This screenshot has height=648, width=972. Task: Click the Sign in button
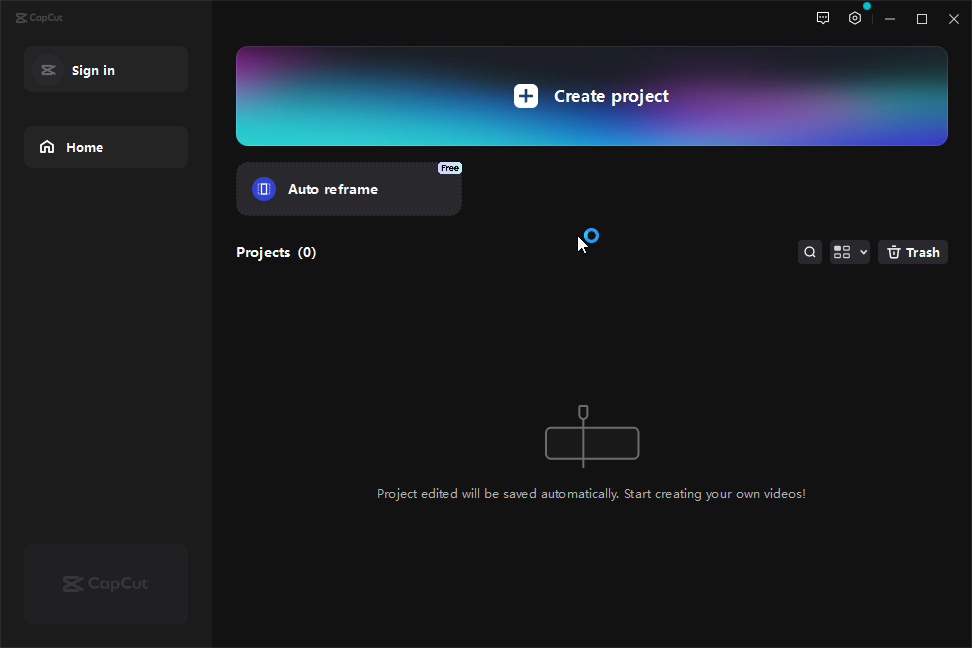pos(106,69)
